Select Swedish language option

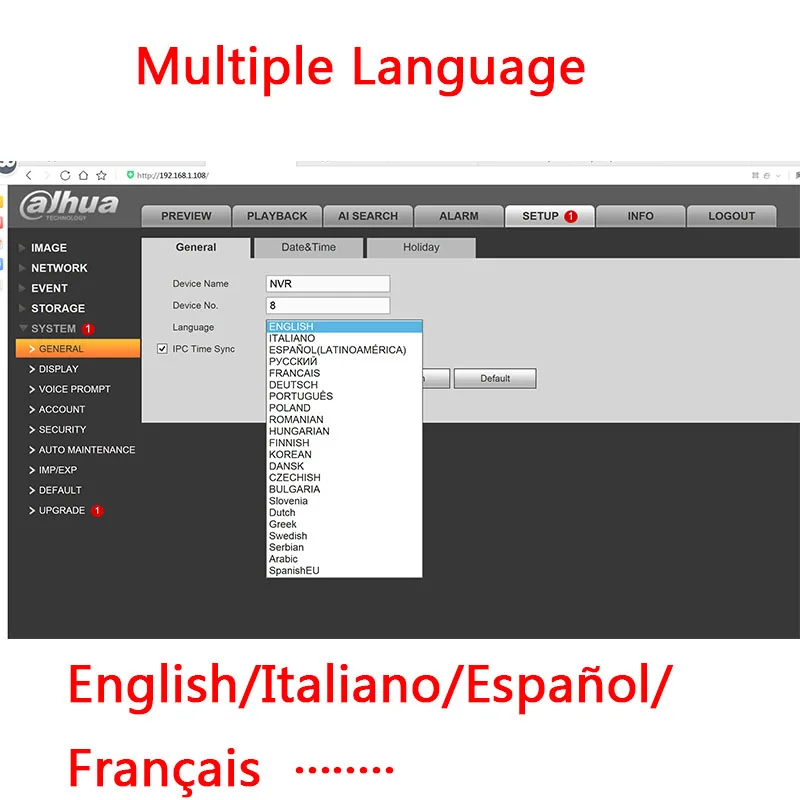coord(344,536)
